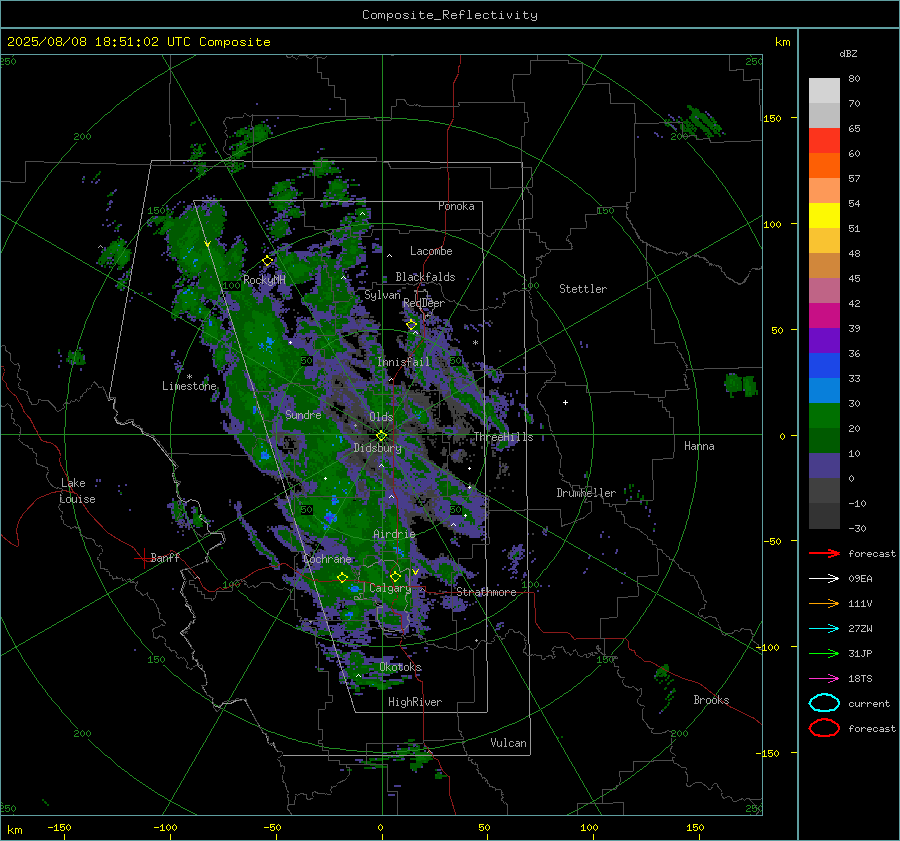The height and width of the screenshot is (841, 900).
Task: Click the Innisfail city label
Action: click(403, 362)
